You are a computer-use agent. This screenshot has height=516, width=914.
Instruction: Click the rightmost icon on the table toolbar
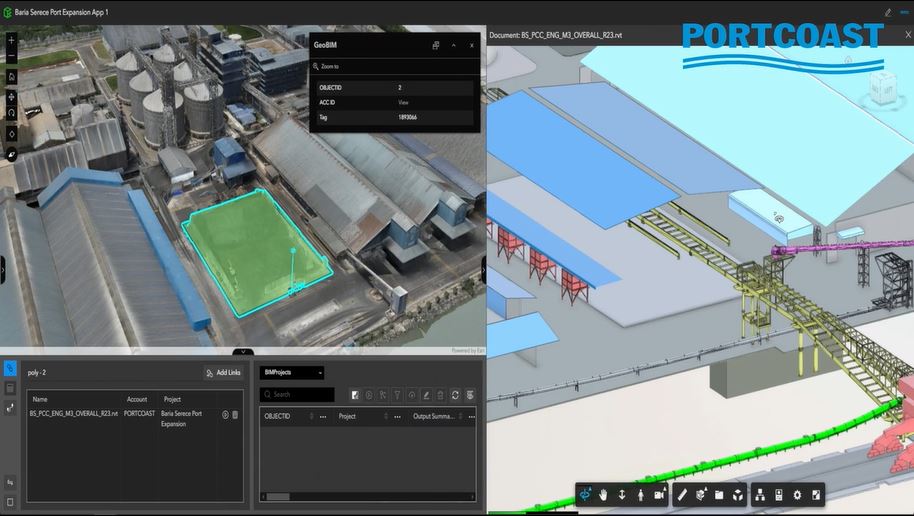(470, 395)
